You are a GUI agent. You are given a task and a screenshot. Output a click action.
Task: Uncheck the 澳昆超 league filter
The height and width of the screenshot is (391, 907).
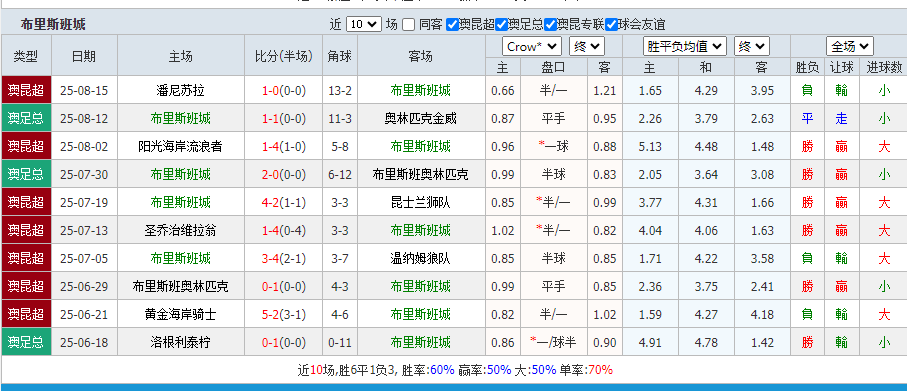point(452,24)
